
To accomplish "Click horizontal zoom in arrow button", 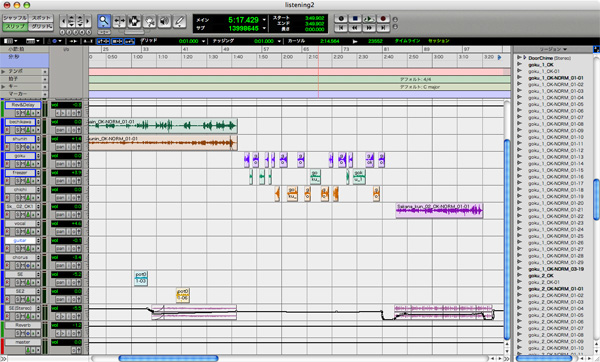I will (x=88, y=21).
